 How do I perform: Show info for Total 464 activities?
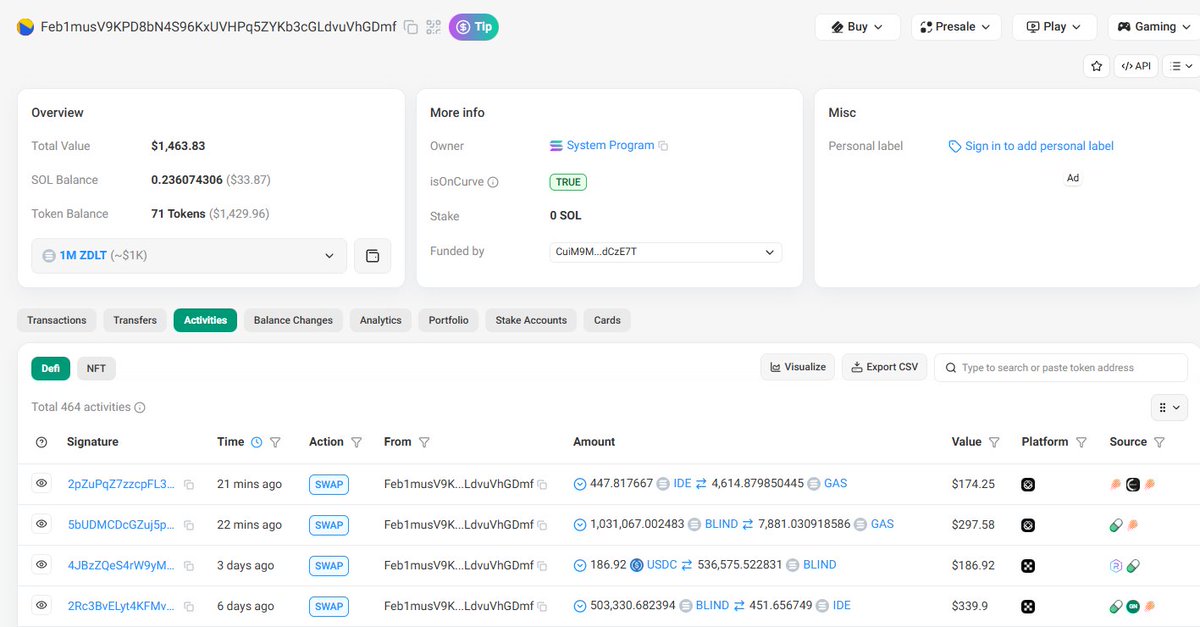[x=140, y=407]
